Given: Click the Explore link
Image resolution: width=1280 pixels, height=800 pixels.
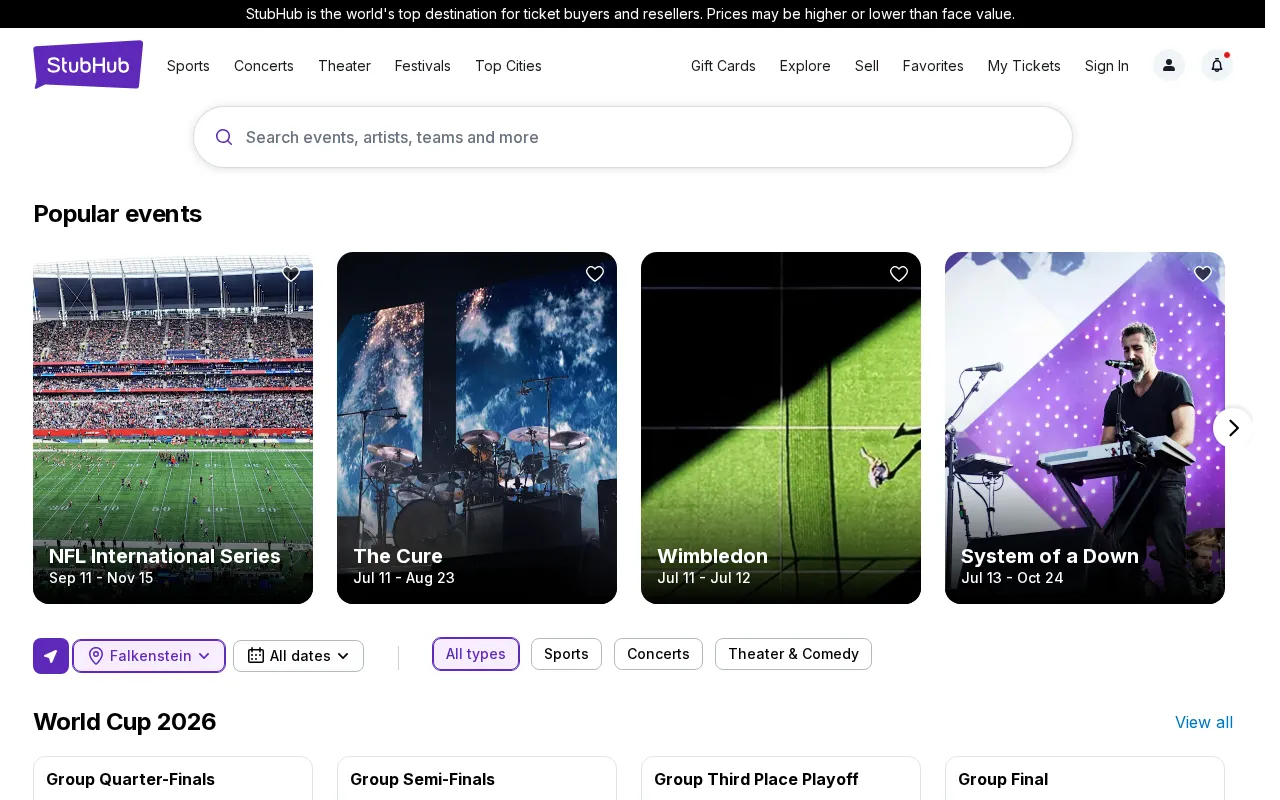Looking at the screenshot, I should click(x=805, y=66).
